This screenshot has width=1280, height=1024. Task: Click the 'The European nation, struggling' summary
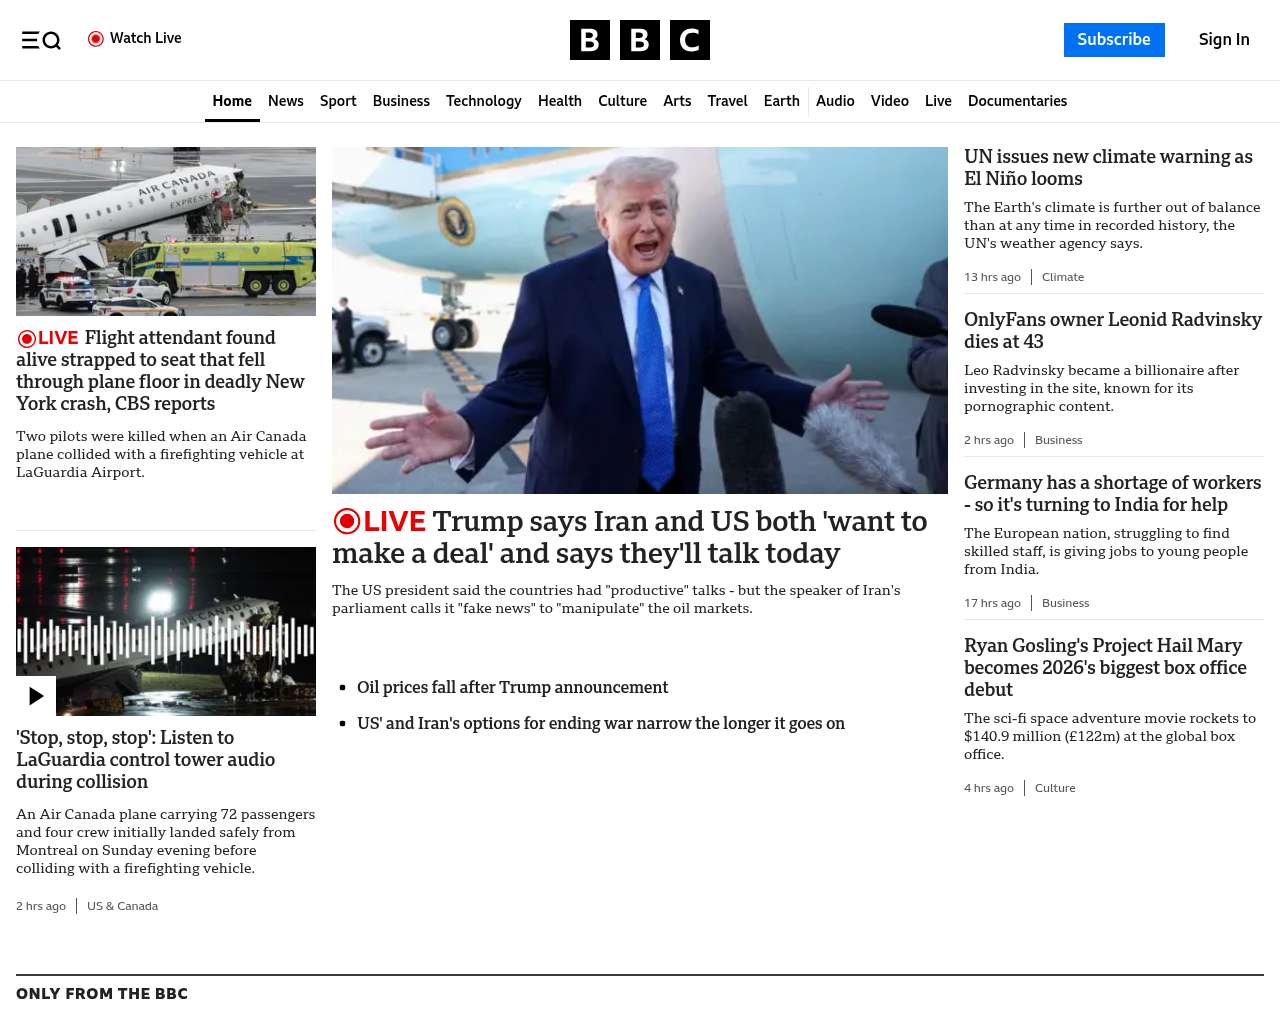tap(1106, 551)
